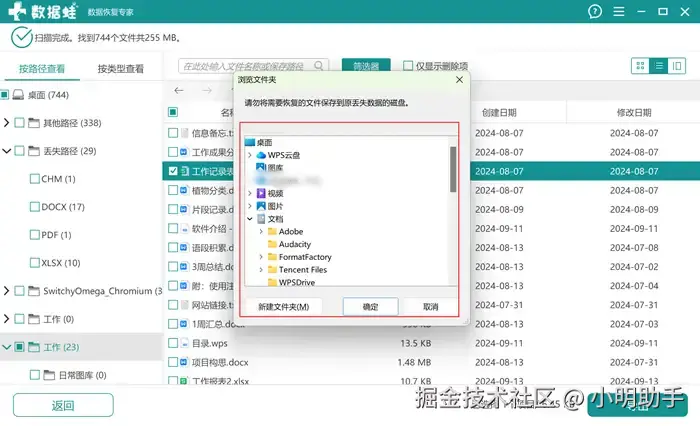Viewport: 700px width, 426px height.
Task: Collapse the 工作 (23) node
Action: [x=6, y=347]
